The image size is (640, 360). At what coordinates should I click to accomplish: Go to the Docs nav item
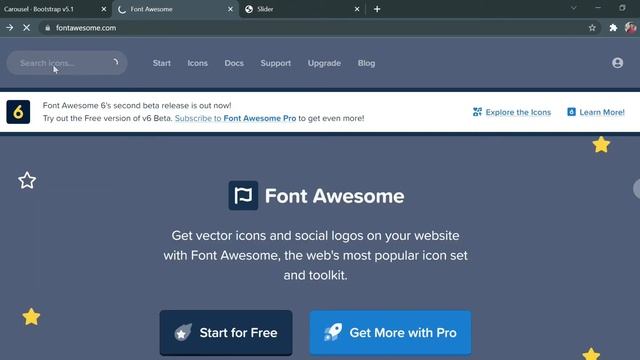coord(234,63)
